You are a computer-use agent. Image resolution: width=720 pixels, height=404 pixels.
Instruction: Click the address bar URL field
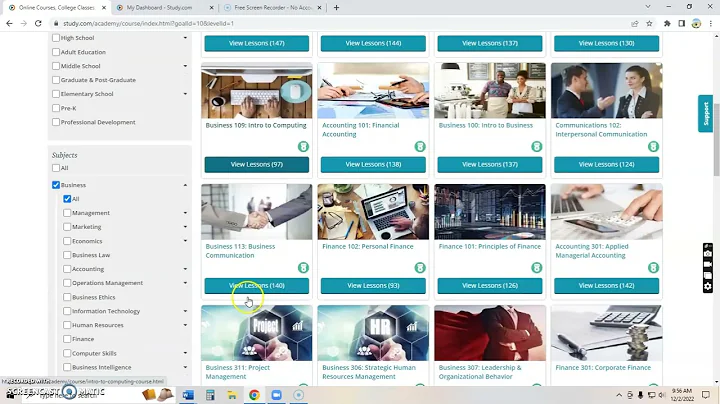coord(340,23)
